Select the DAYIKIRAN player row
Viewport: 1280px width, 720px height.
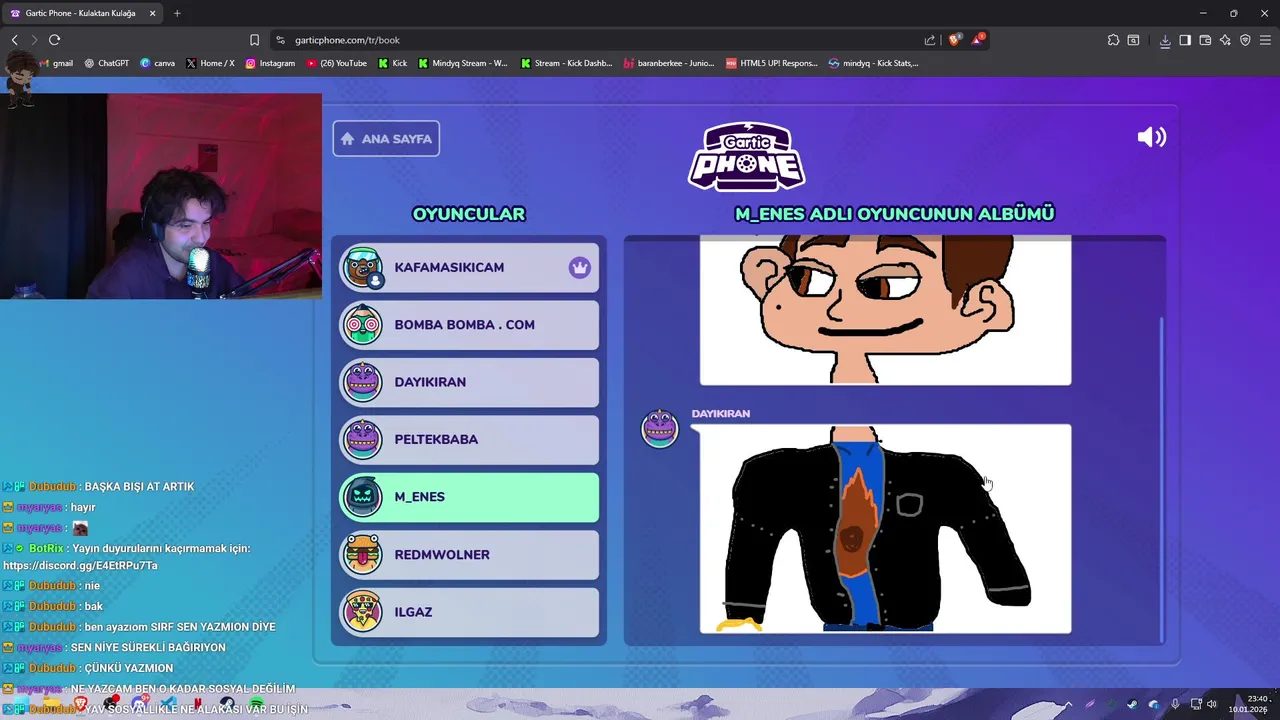click(x=469, y=382)
